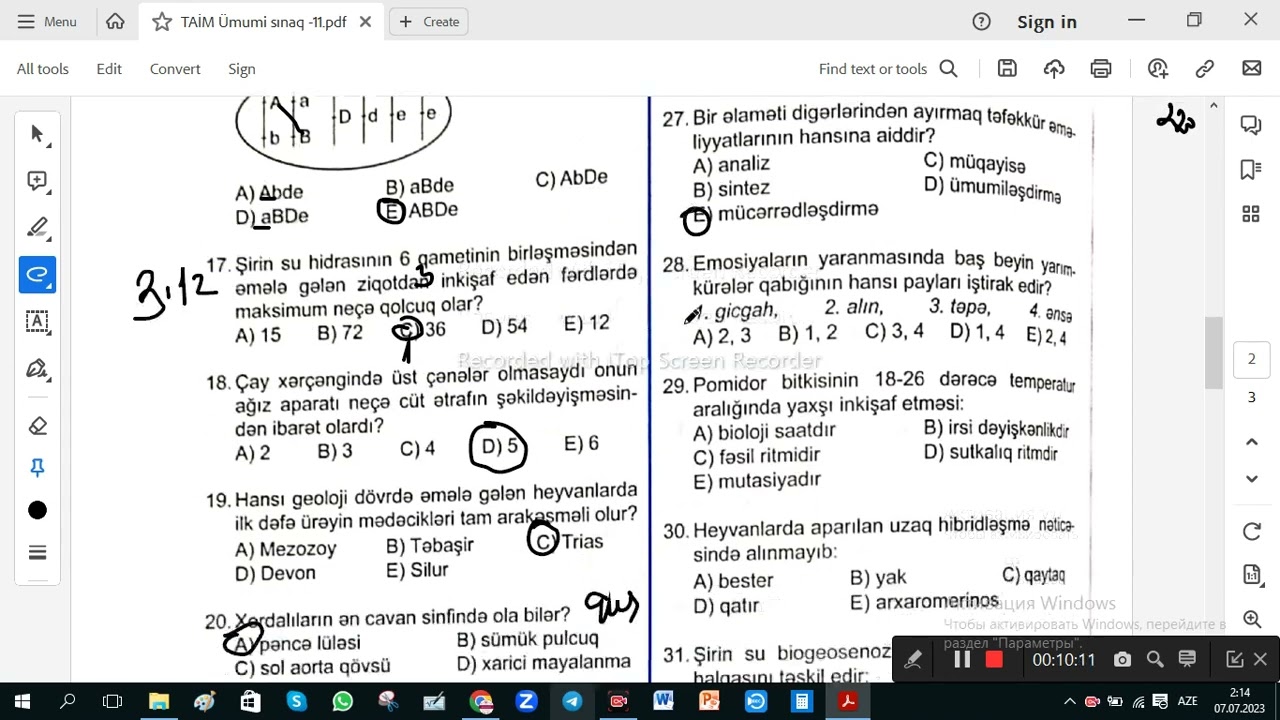Open File Explorer from the taskbar
This screenshot has height=720, width=1280.
point(158,701)
